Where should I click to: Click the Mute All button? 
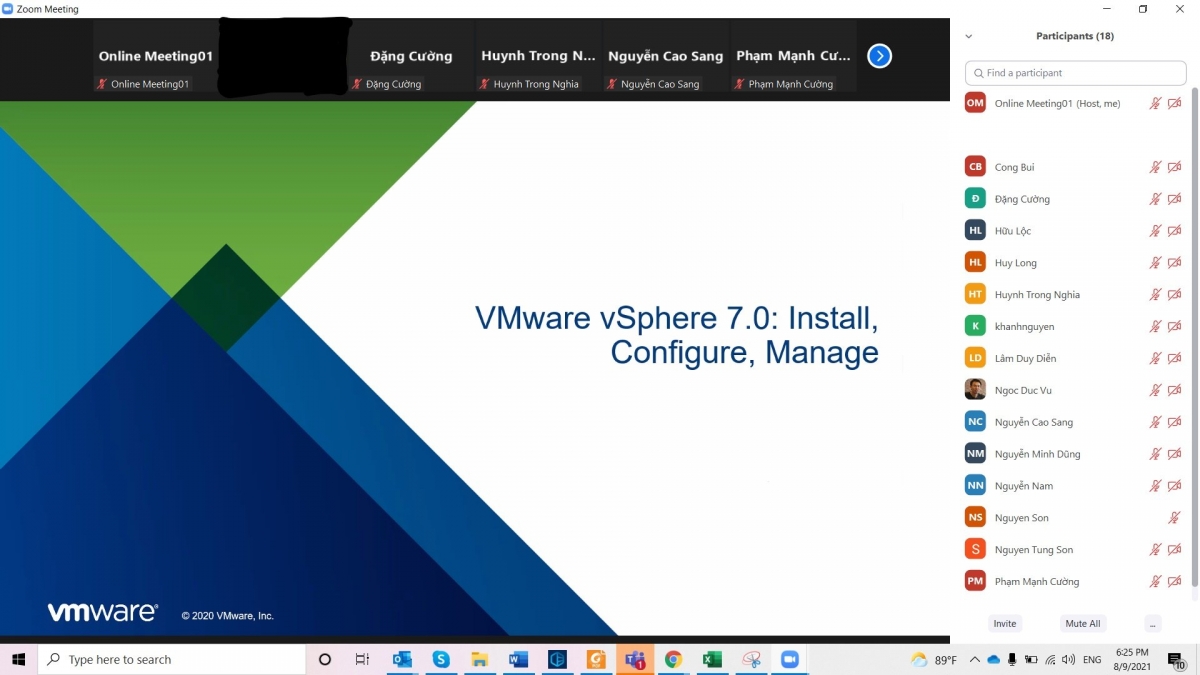coord(1083,623)
